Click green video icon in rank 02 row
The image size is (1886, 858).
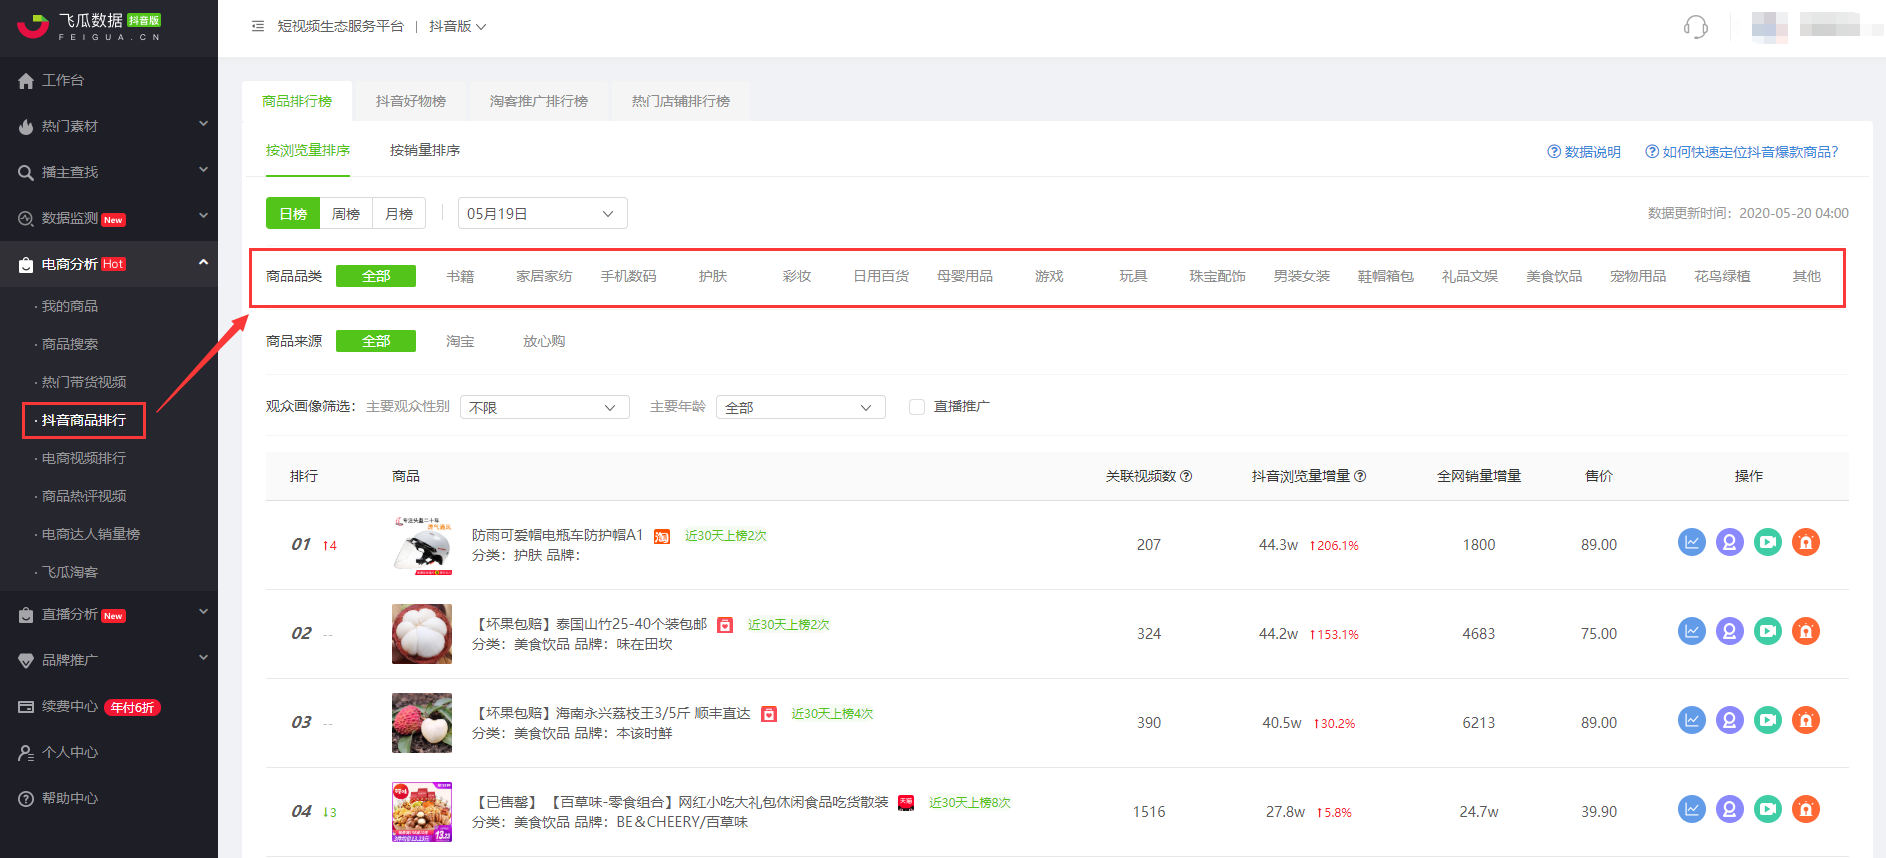1767,631
